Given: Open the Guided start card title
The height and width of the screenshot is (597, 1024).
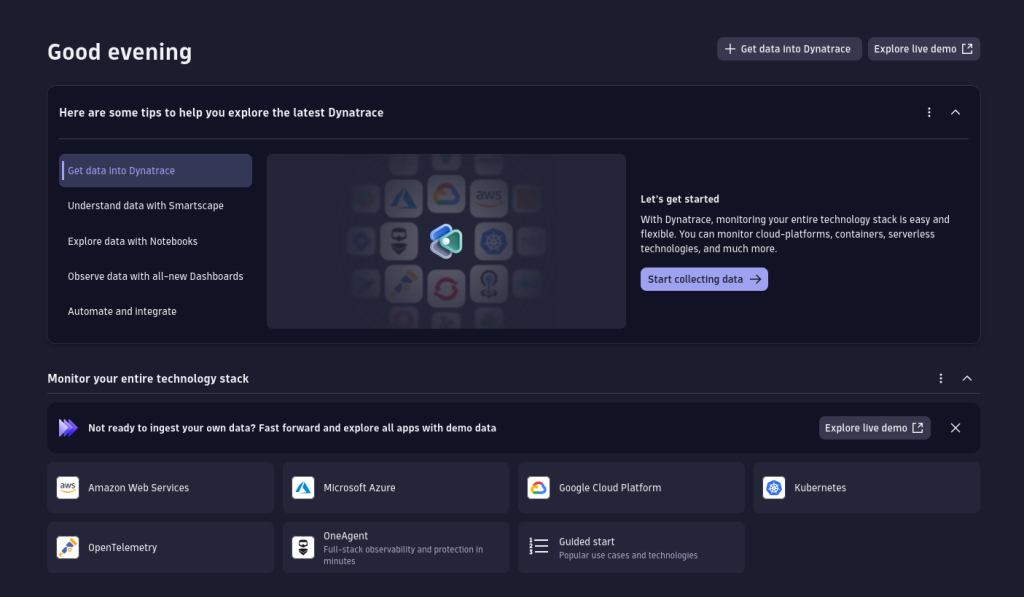Looking at the screenshot, I should (586, 541).
